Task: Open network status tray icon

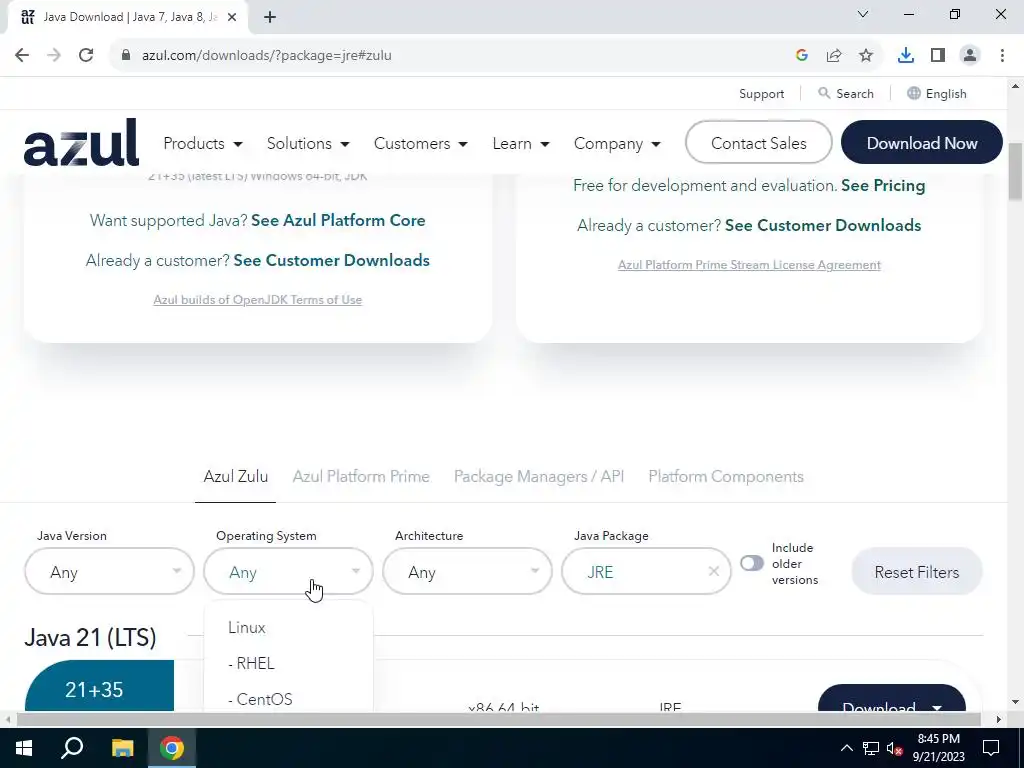Action: (871, 748)
